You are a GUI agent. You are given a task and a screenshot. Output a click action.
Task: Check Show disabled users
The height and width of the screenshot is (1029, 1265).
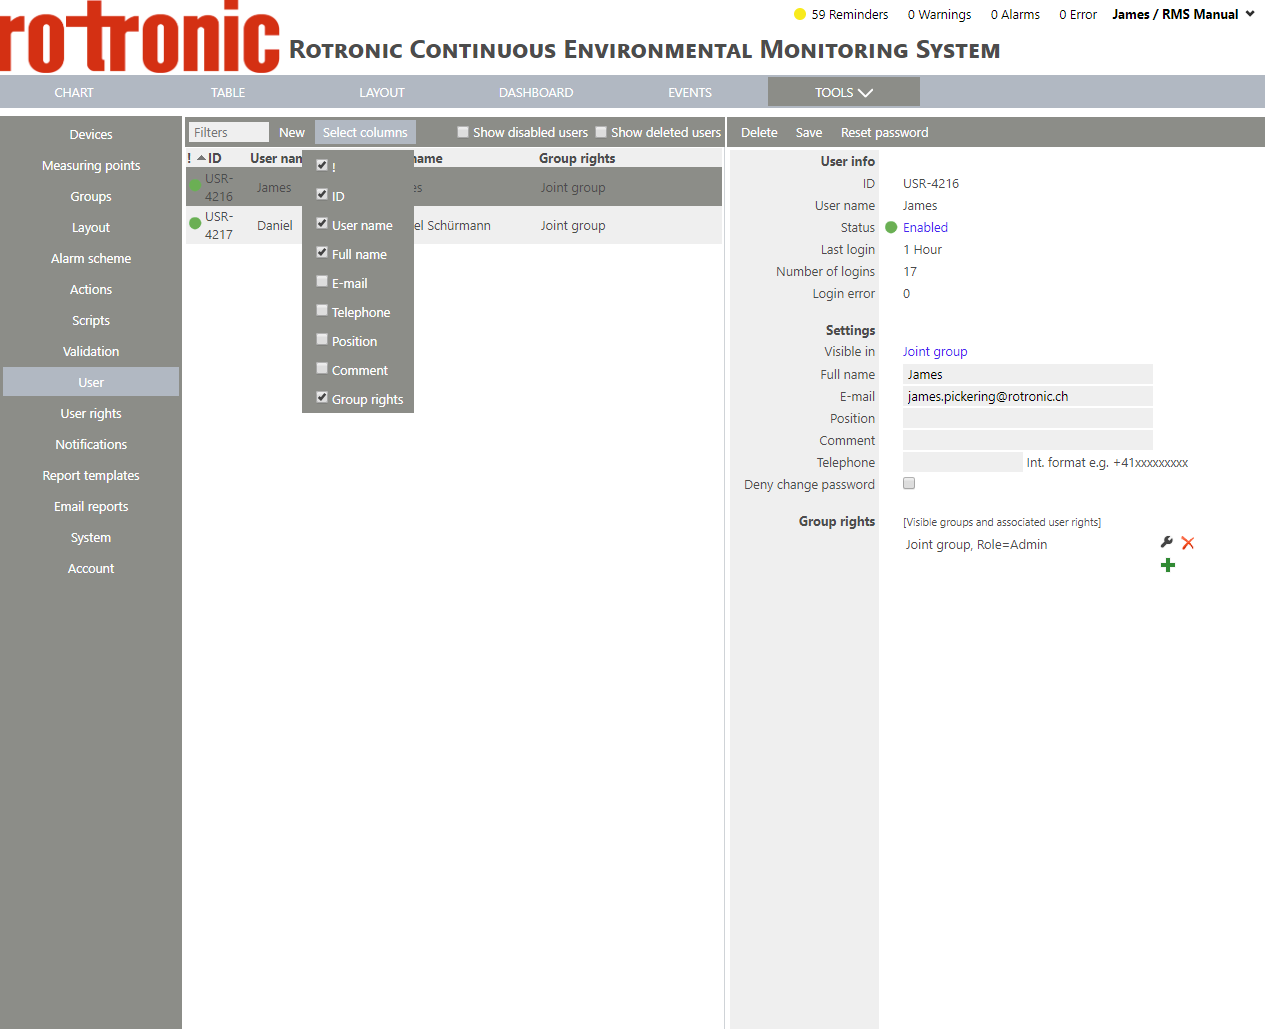tap(463, 132)
